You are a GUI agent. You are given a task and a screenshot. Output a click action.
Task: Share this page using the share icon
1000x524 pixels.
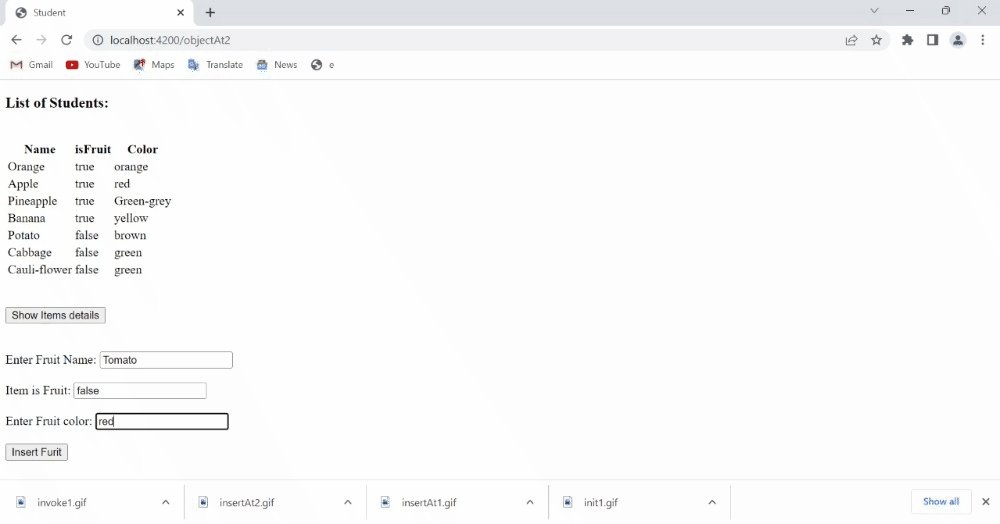[851, 40]
